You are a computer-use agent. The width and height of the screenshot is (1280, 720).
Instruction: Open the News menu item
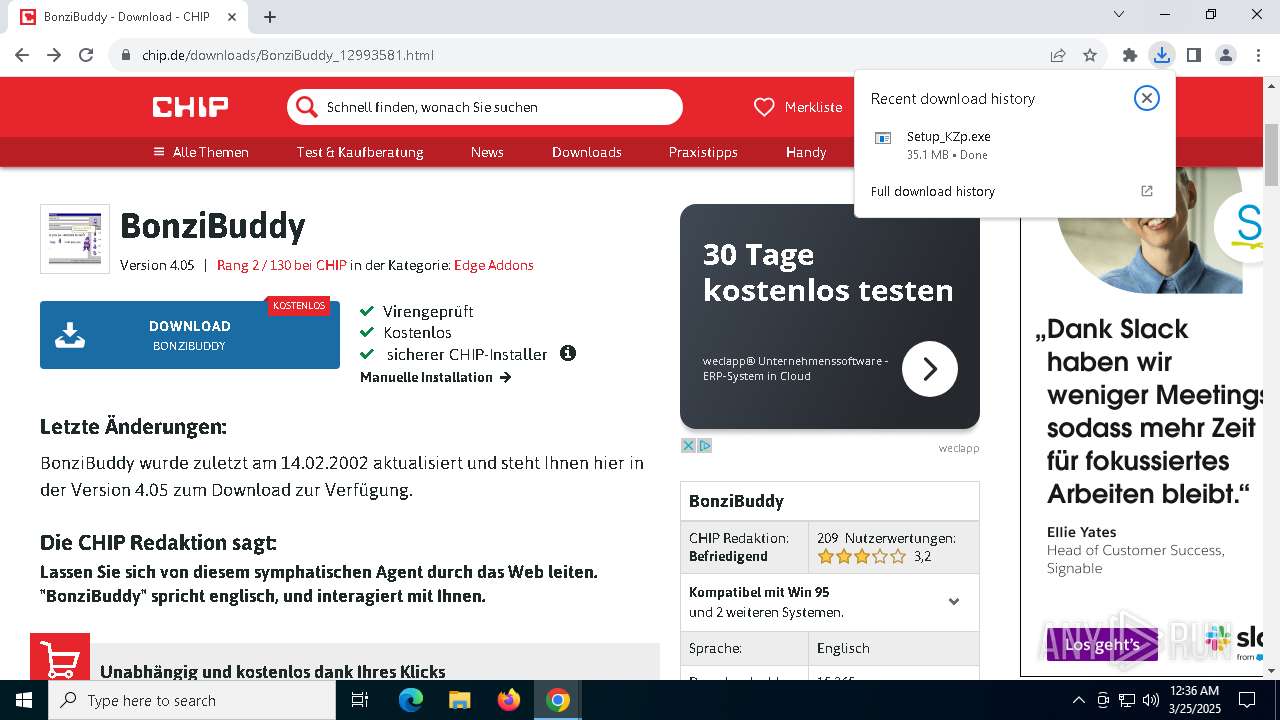pyautogui.click(x=487, y=152)
